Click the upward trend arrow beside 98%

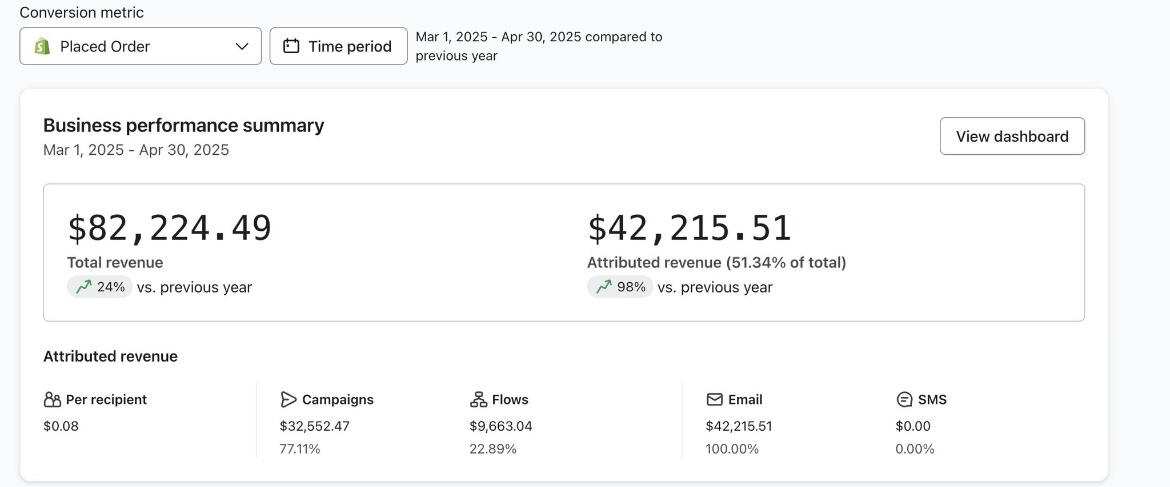click(603, 287)
